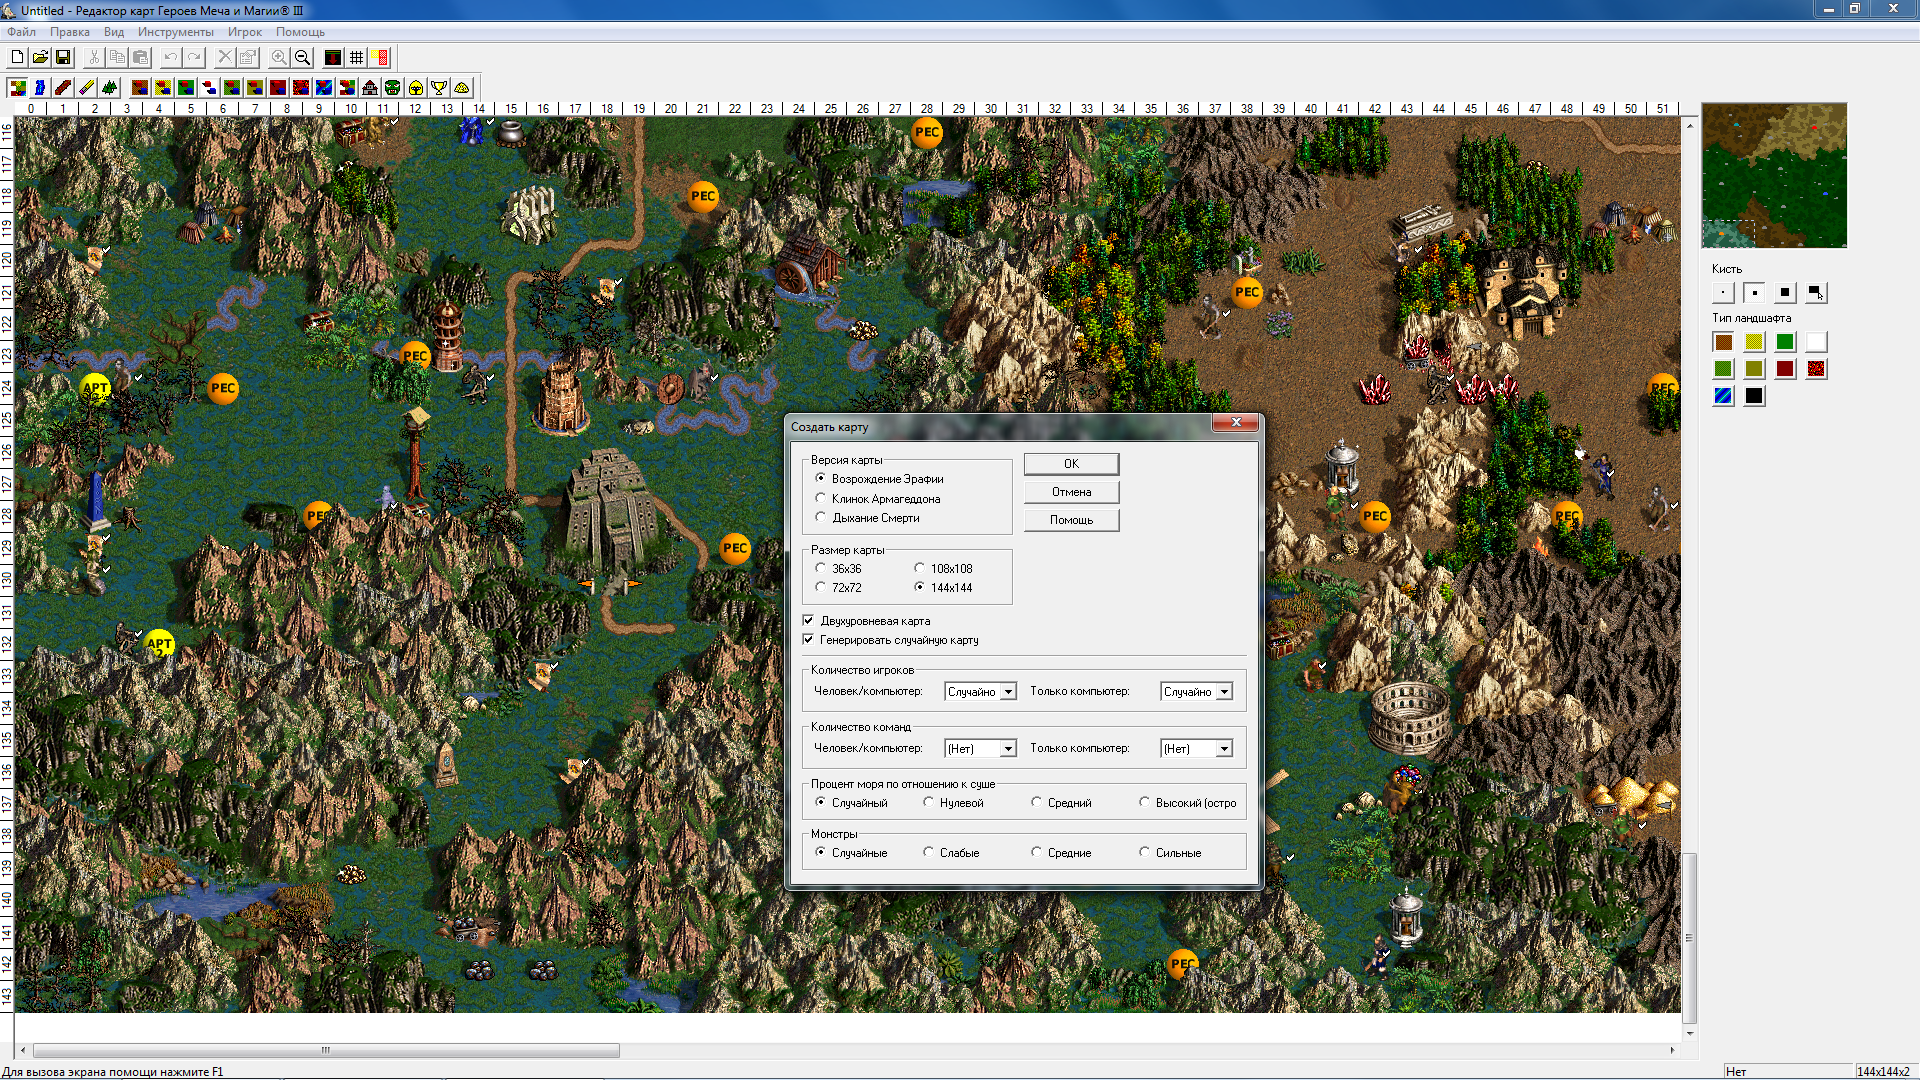The width and height of the screenshot is (1920, 1080).
Task: Open the Помощь menu in menu bar
Action: (300, 32)
